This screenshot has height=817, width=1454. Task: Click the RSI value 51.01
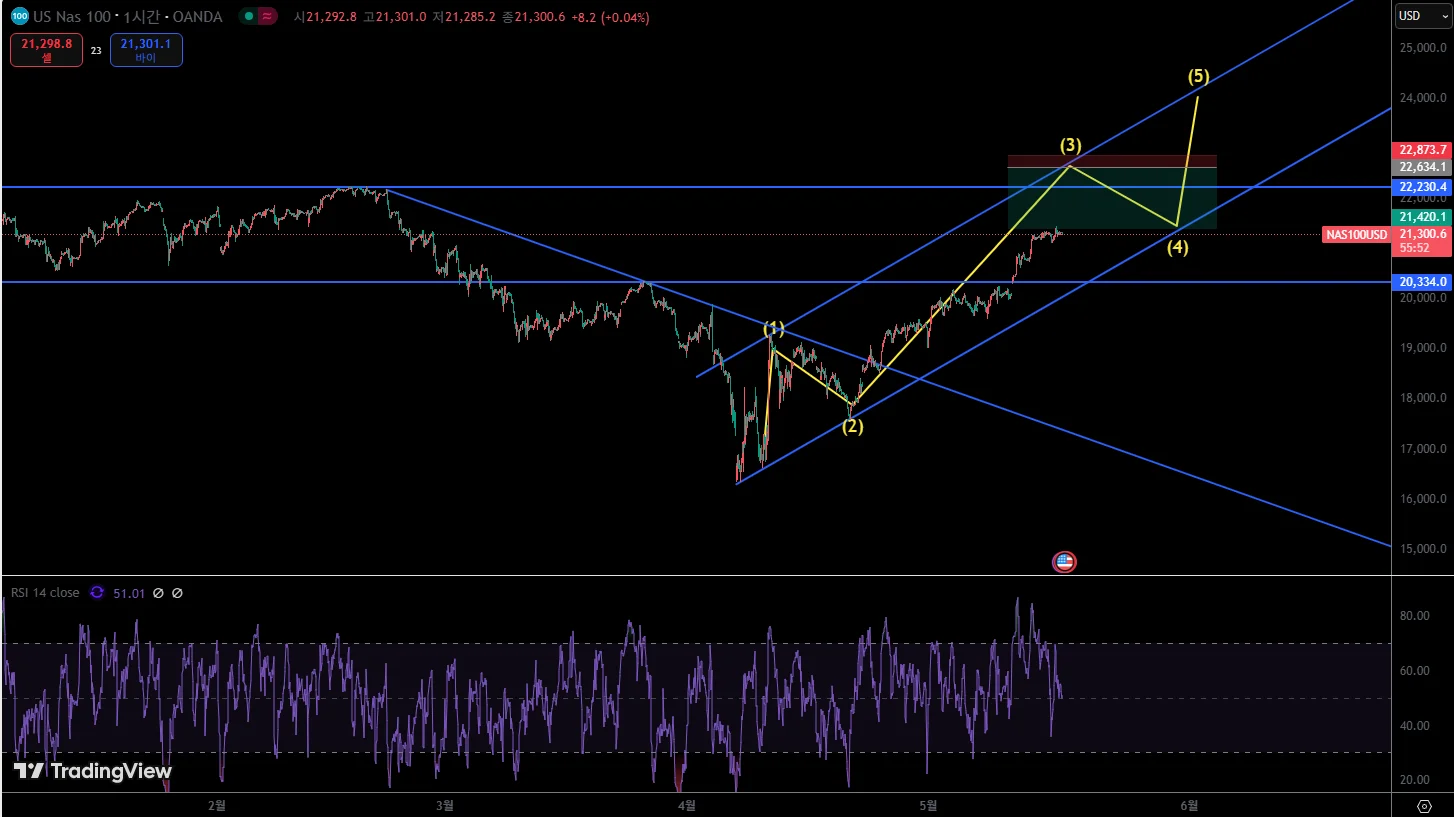click(x=129, y=593)
